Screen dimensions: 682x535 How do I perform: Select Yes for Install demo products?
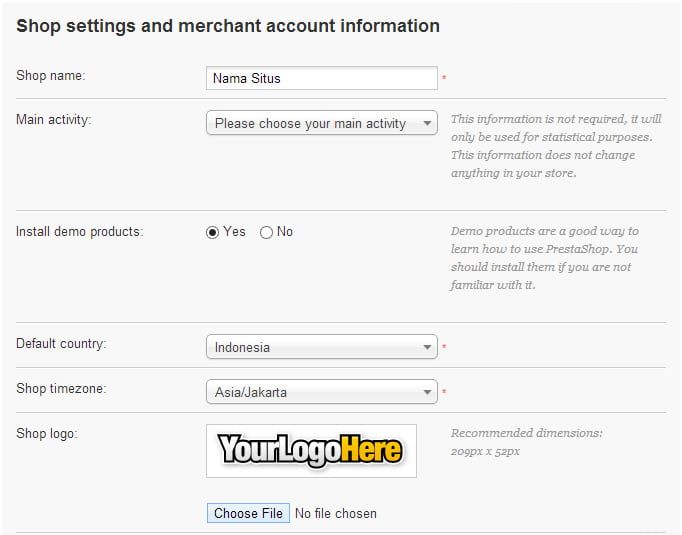pyautogui.click(x=212, y=232)
